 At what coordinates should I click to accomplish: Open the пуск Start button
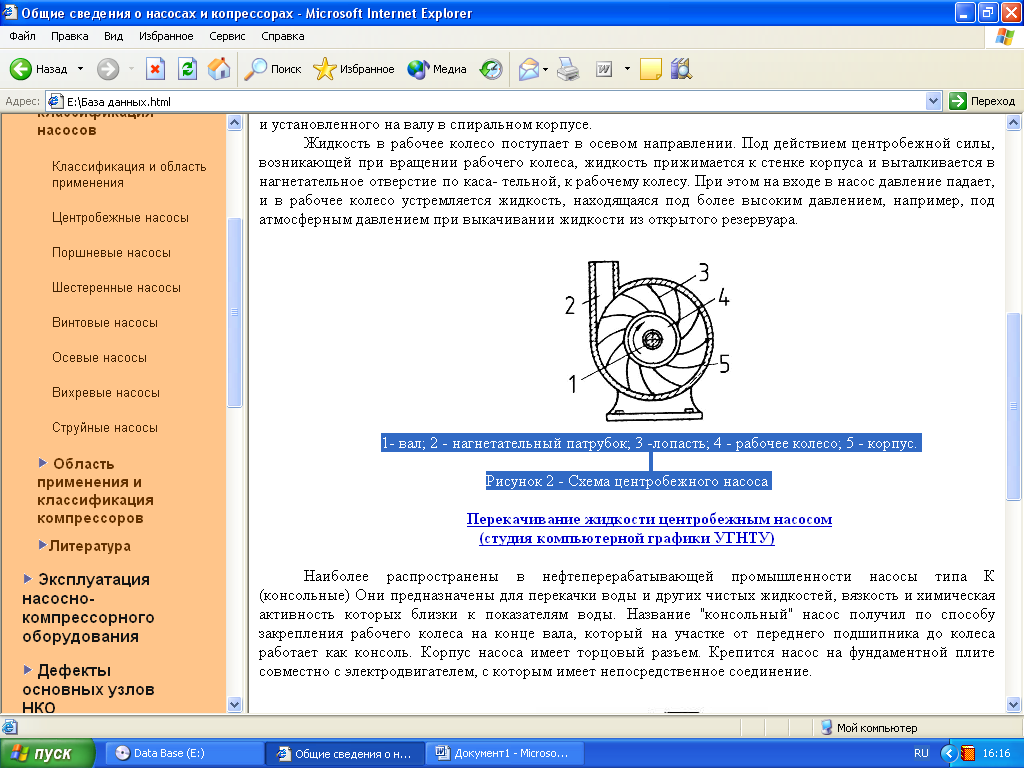click(47, 754)
